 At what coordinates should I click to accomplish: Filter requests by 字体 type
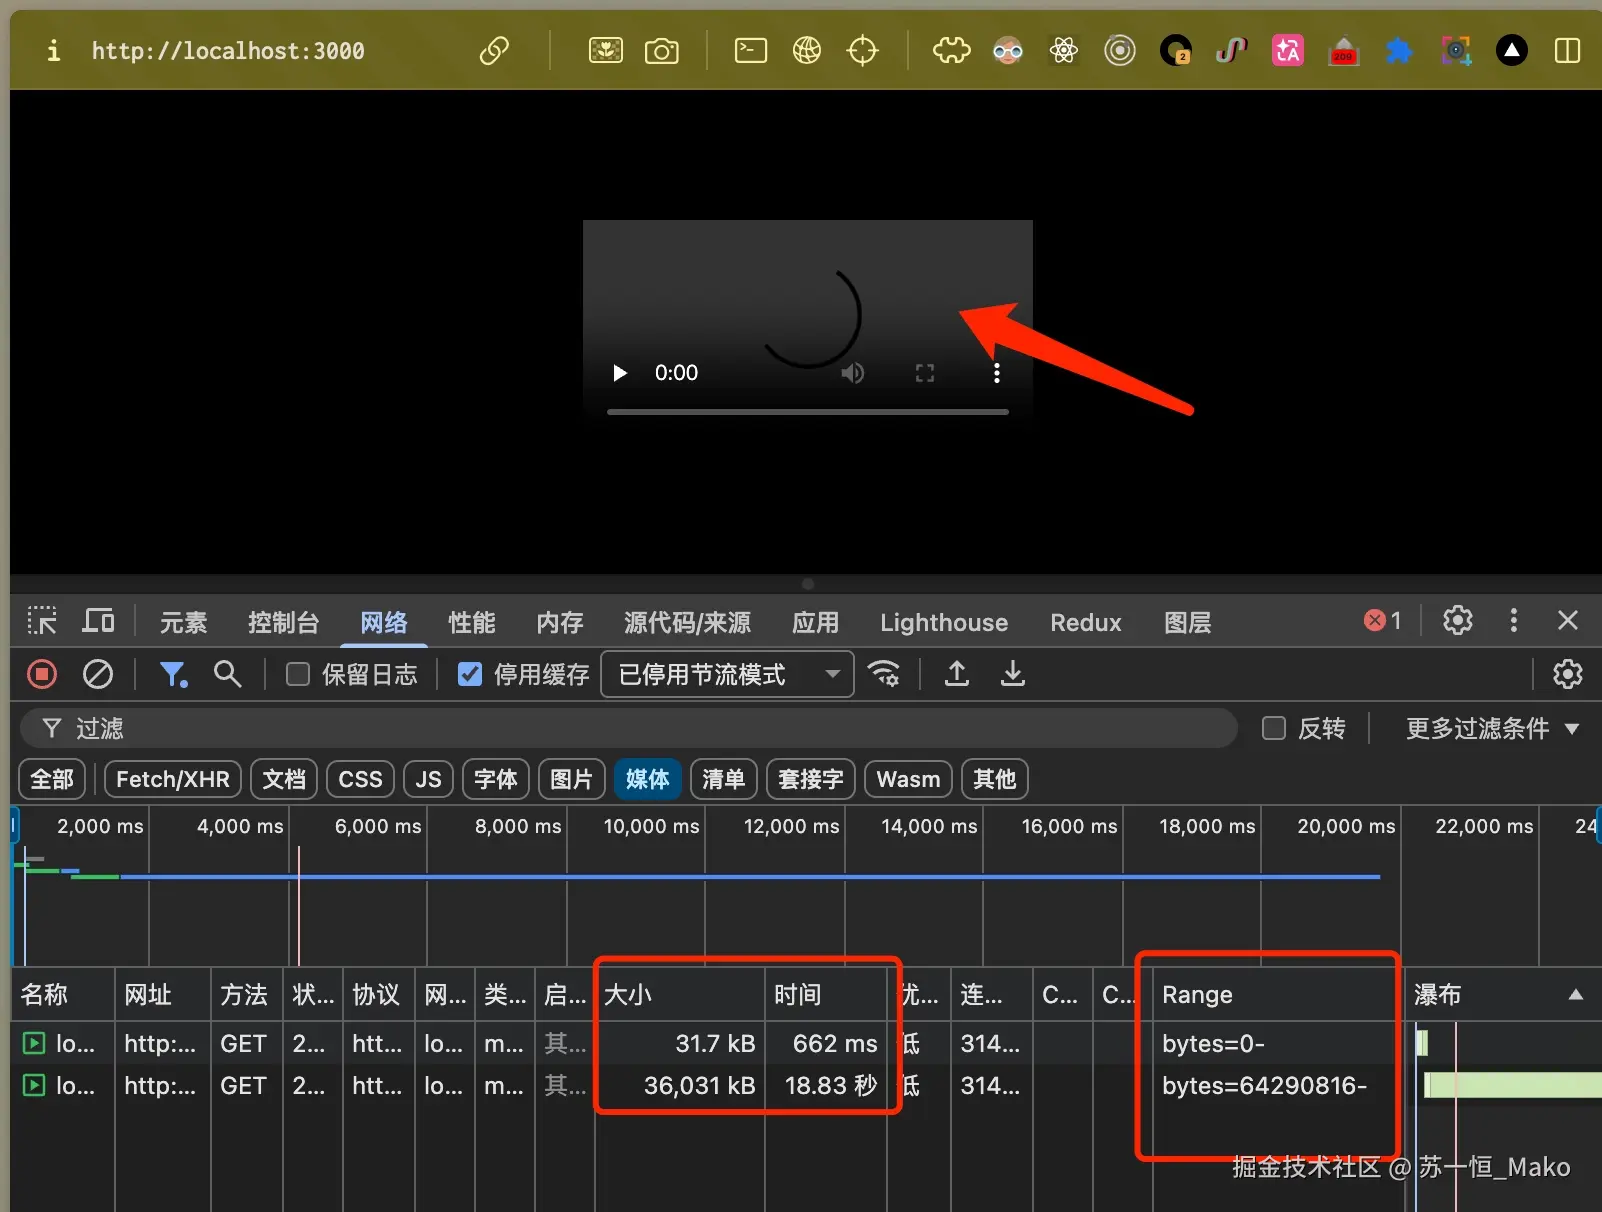(x=496, y=779)
